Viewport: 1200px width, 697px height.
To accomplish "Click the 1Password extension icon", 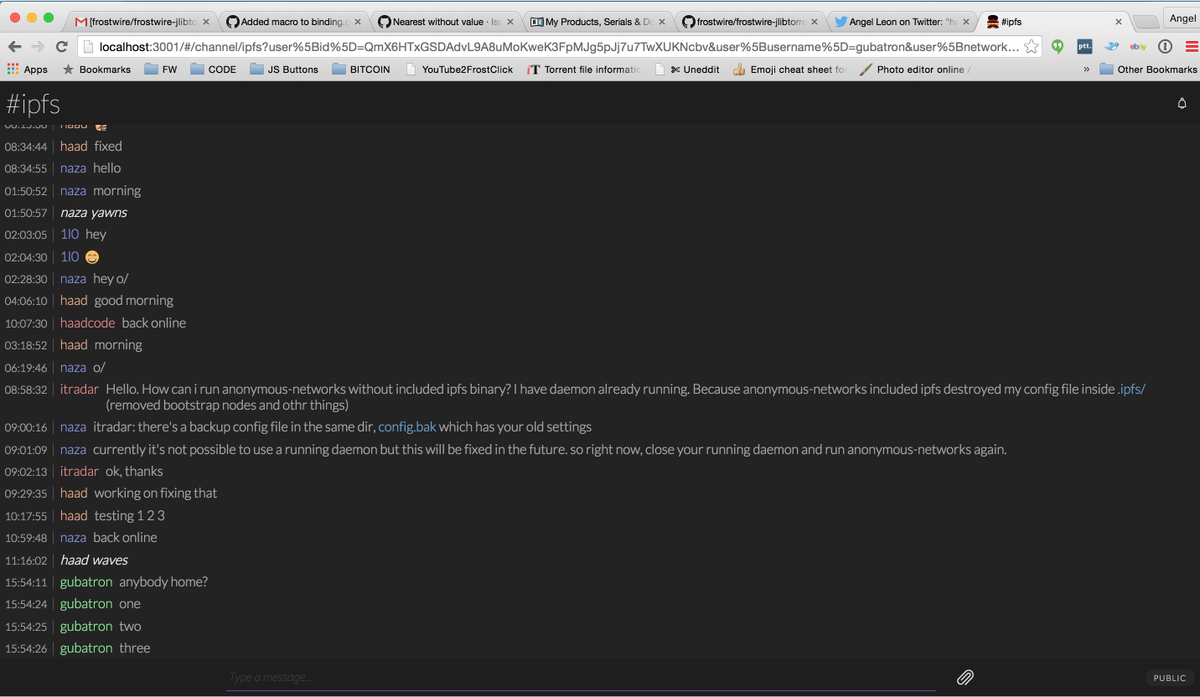I will click(1165, 46).
